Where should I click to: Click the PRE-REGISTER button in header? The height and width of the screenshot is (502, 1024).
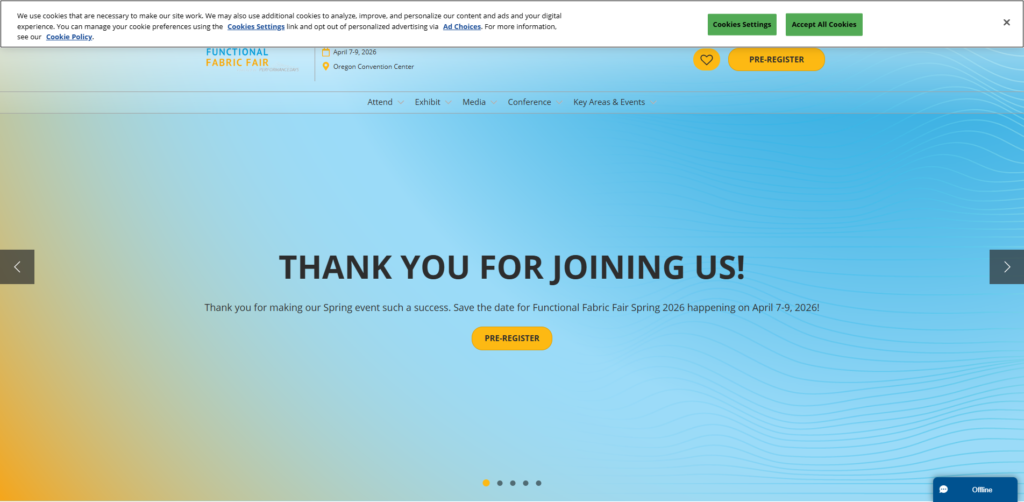pos(776,59)
